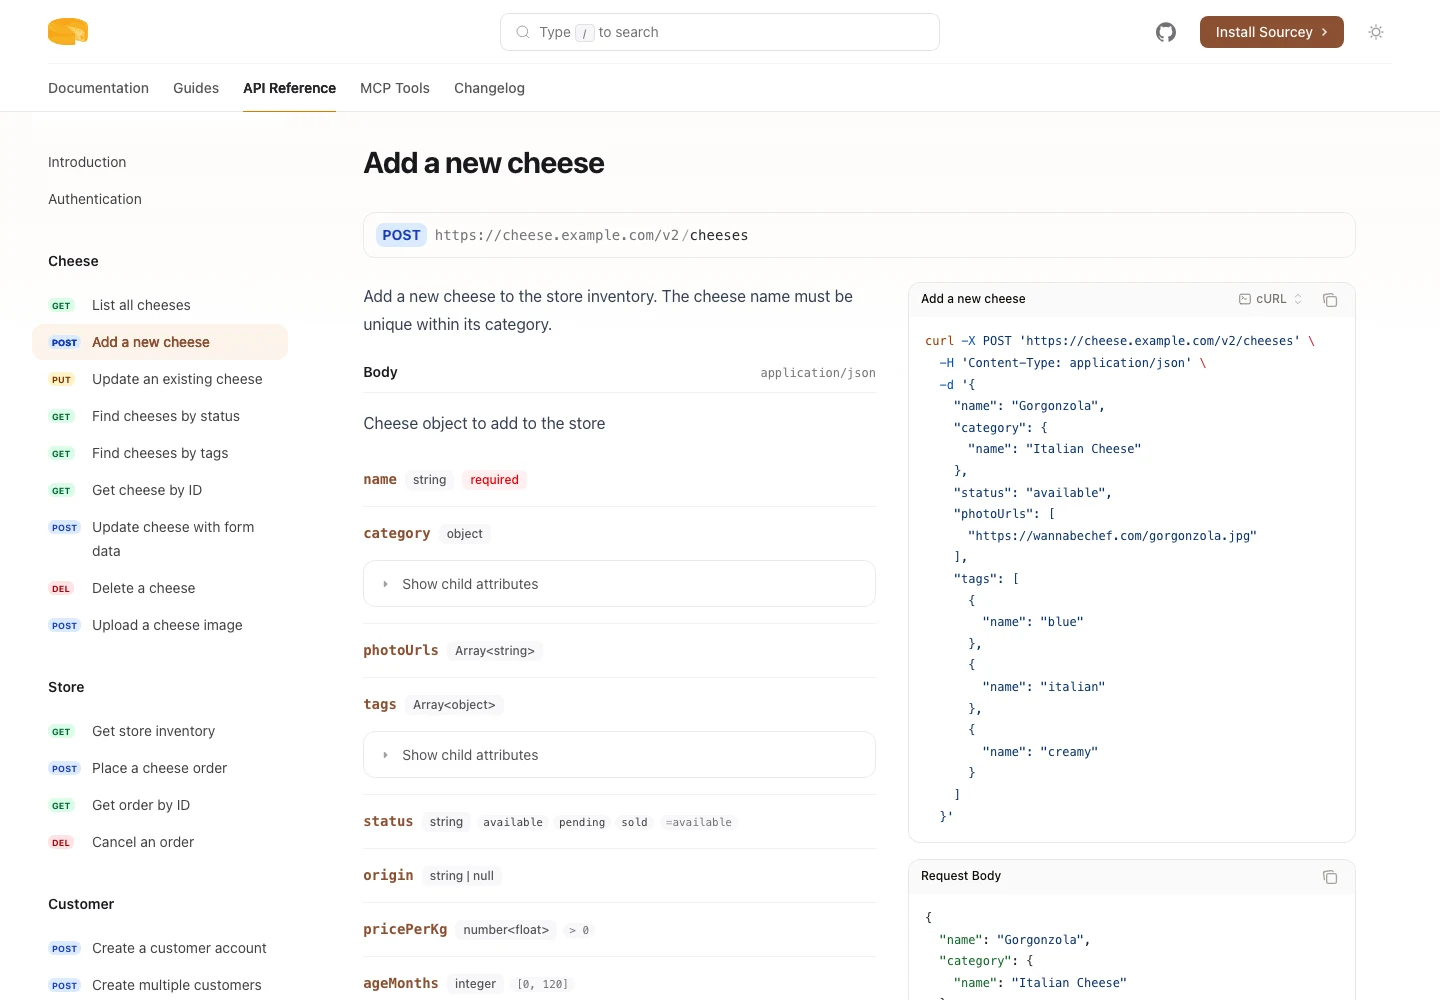Select the API Reference tab

click(x=289, y=88)
